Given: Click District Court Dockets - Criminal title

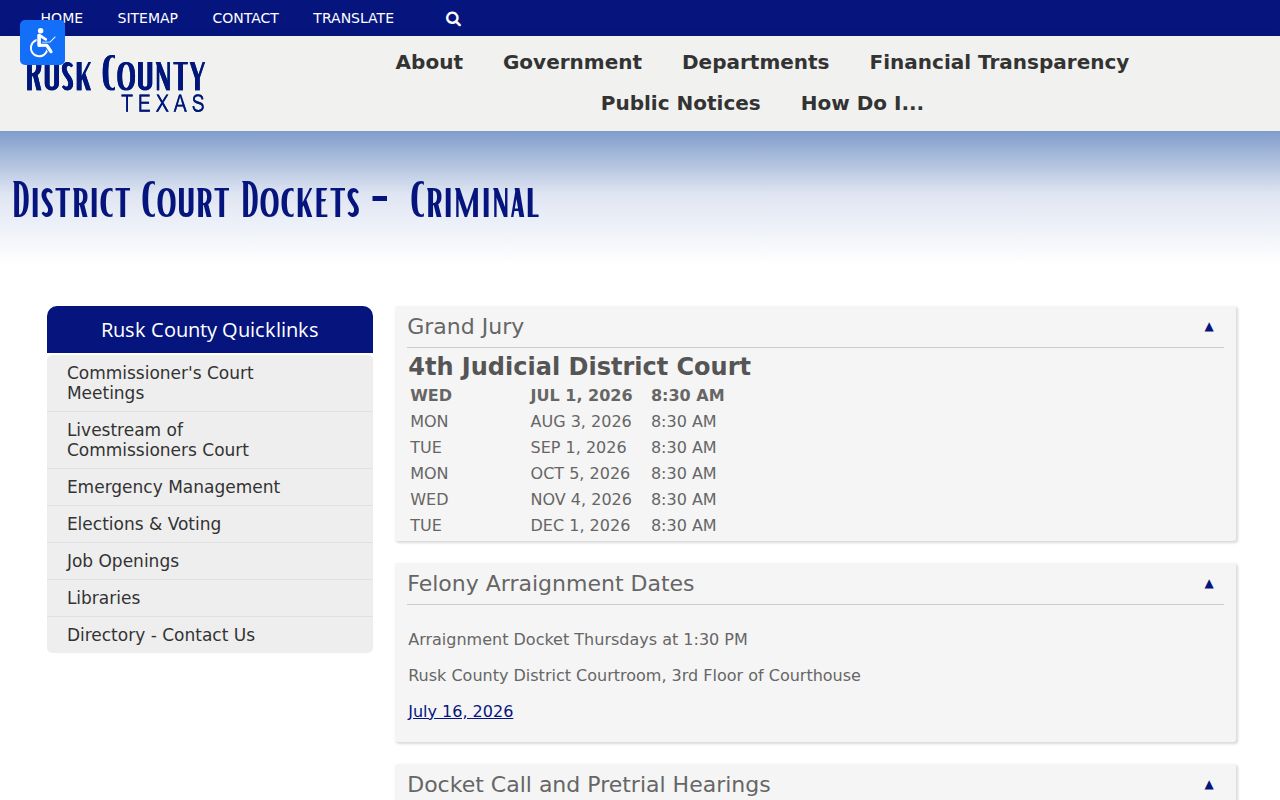Looking at the screenshot, I should coord(276,201).
